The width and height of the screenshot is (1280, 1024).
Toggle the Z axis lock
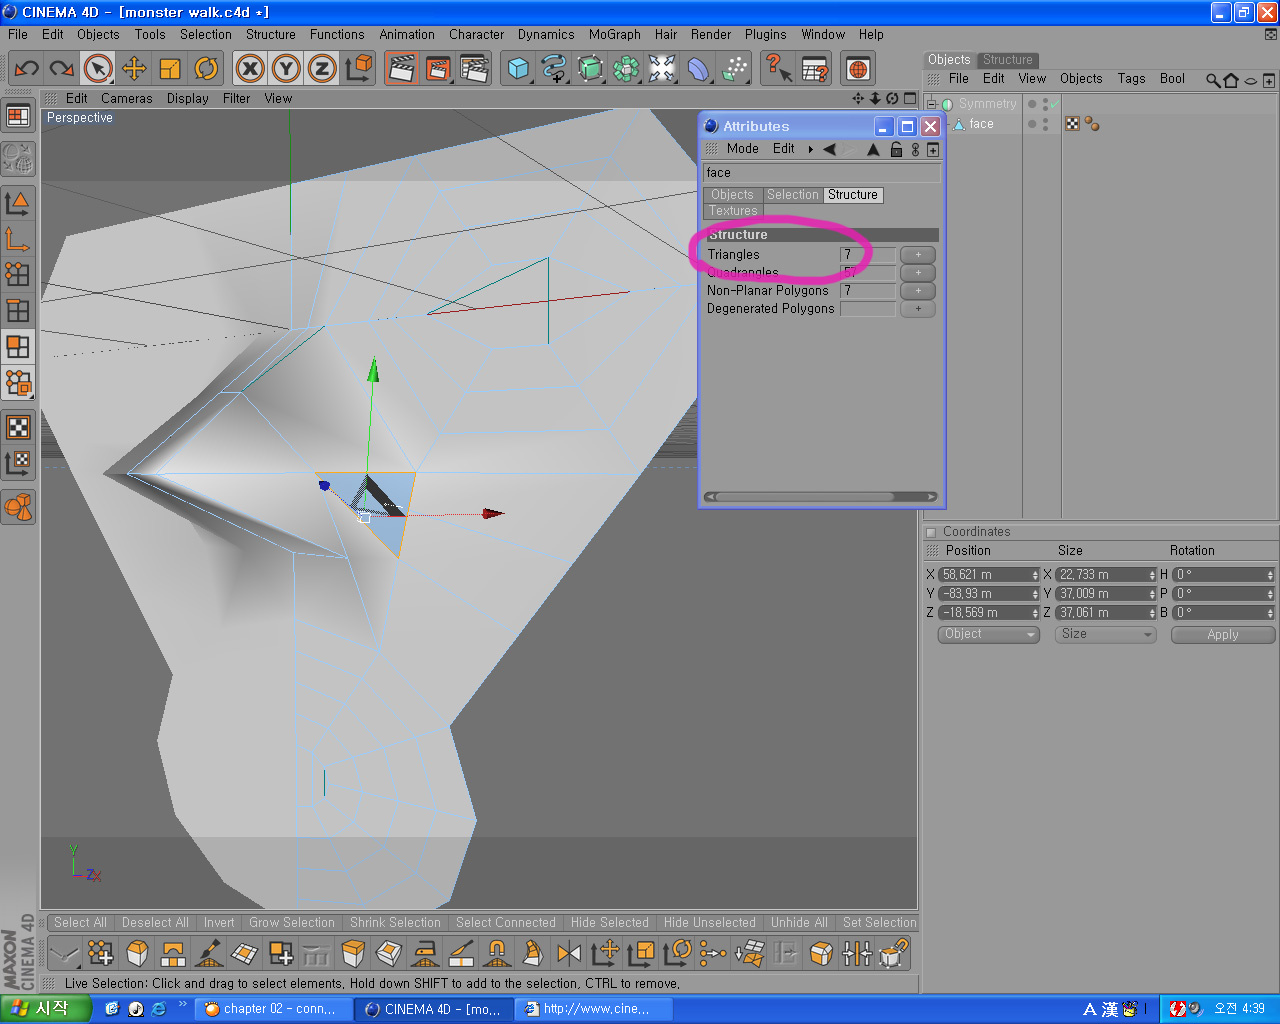(322, 68)
